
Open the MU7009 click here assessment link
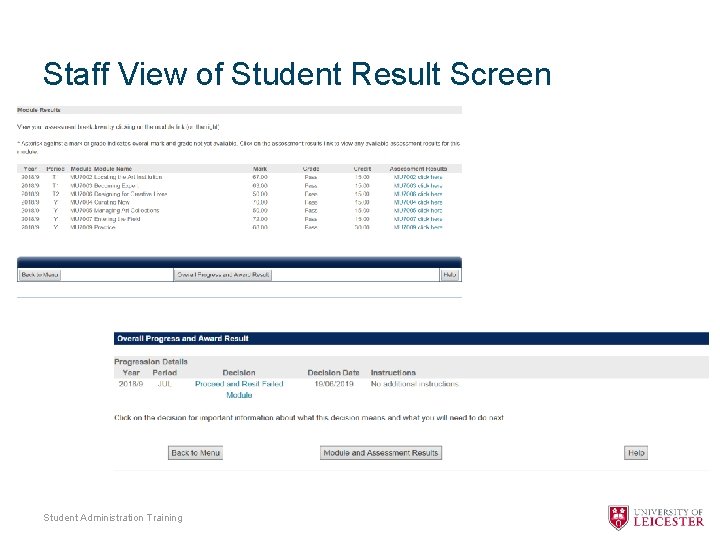(x=418, y=227)
